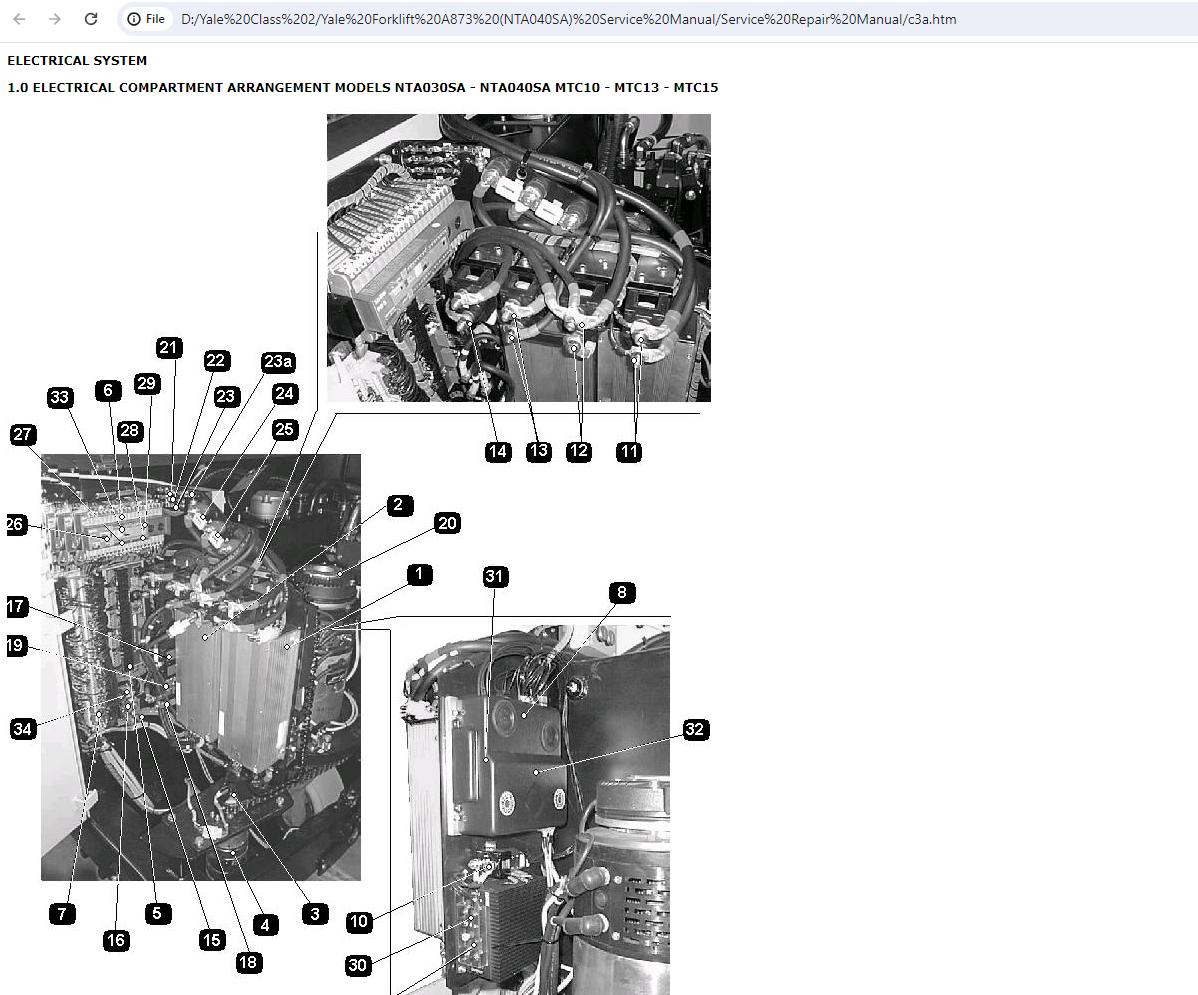The height and width of the screenshot is (995, 1198).
Task: Click callout label 14
Action: (x=497, y=451)
